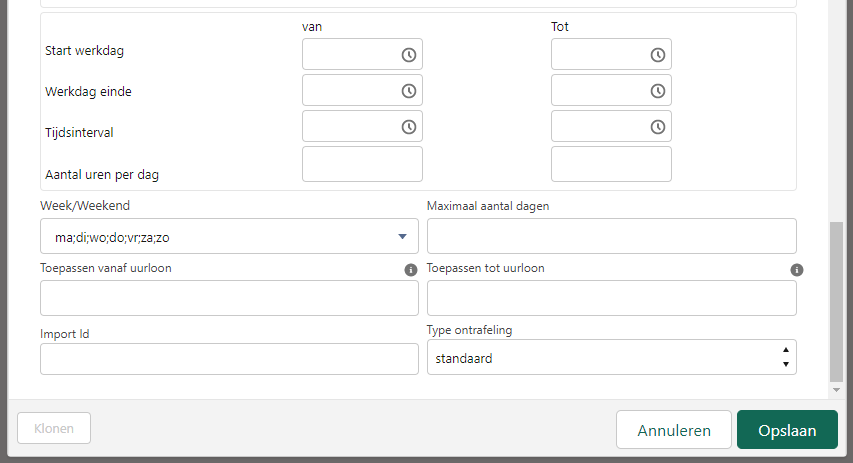
Task: Click arrow at bottom of scrollbar
Action: pyautogui.click(x=836, y=390)
